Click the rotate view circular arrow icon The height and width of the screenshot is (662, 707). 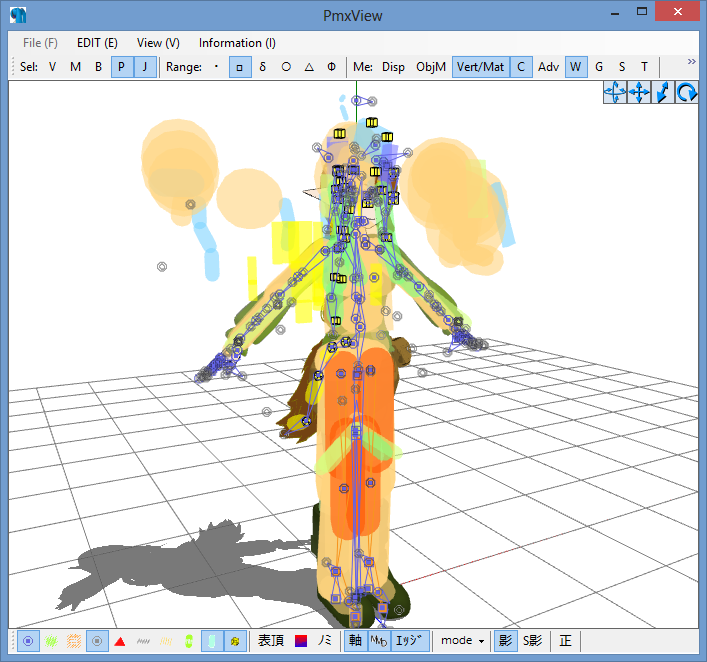tap(687, 92)
